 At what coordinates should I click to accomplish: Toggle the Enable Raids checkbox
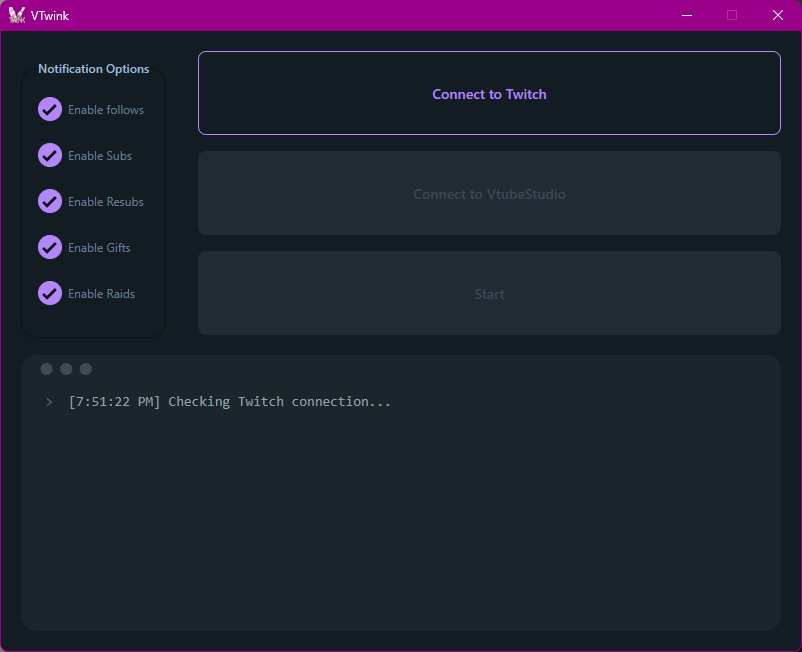click(x=50, y=294)
